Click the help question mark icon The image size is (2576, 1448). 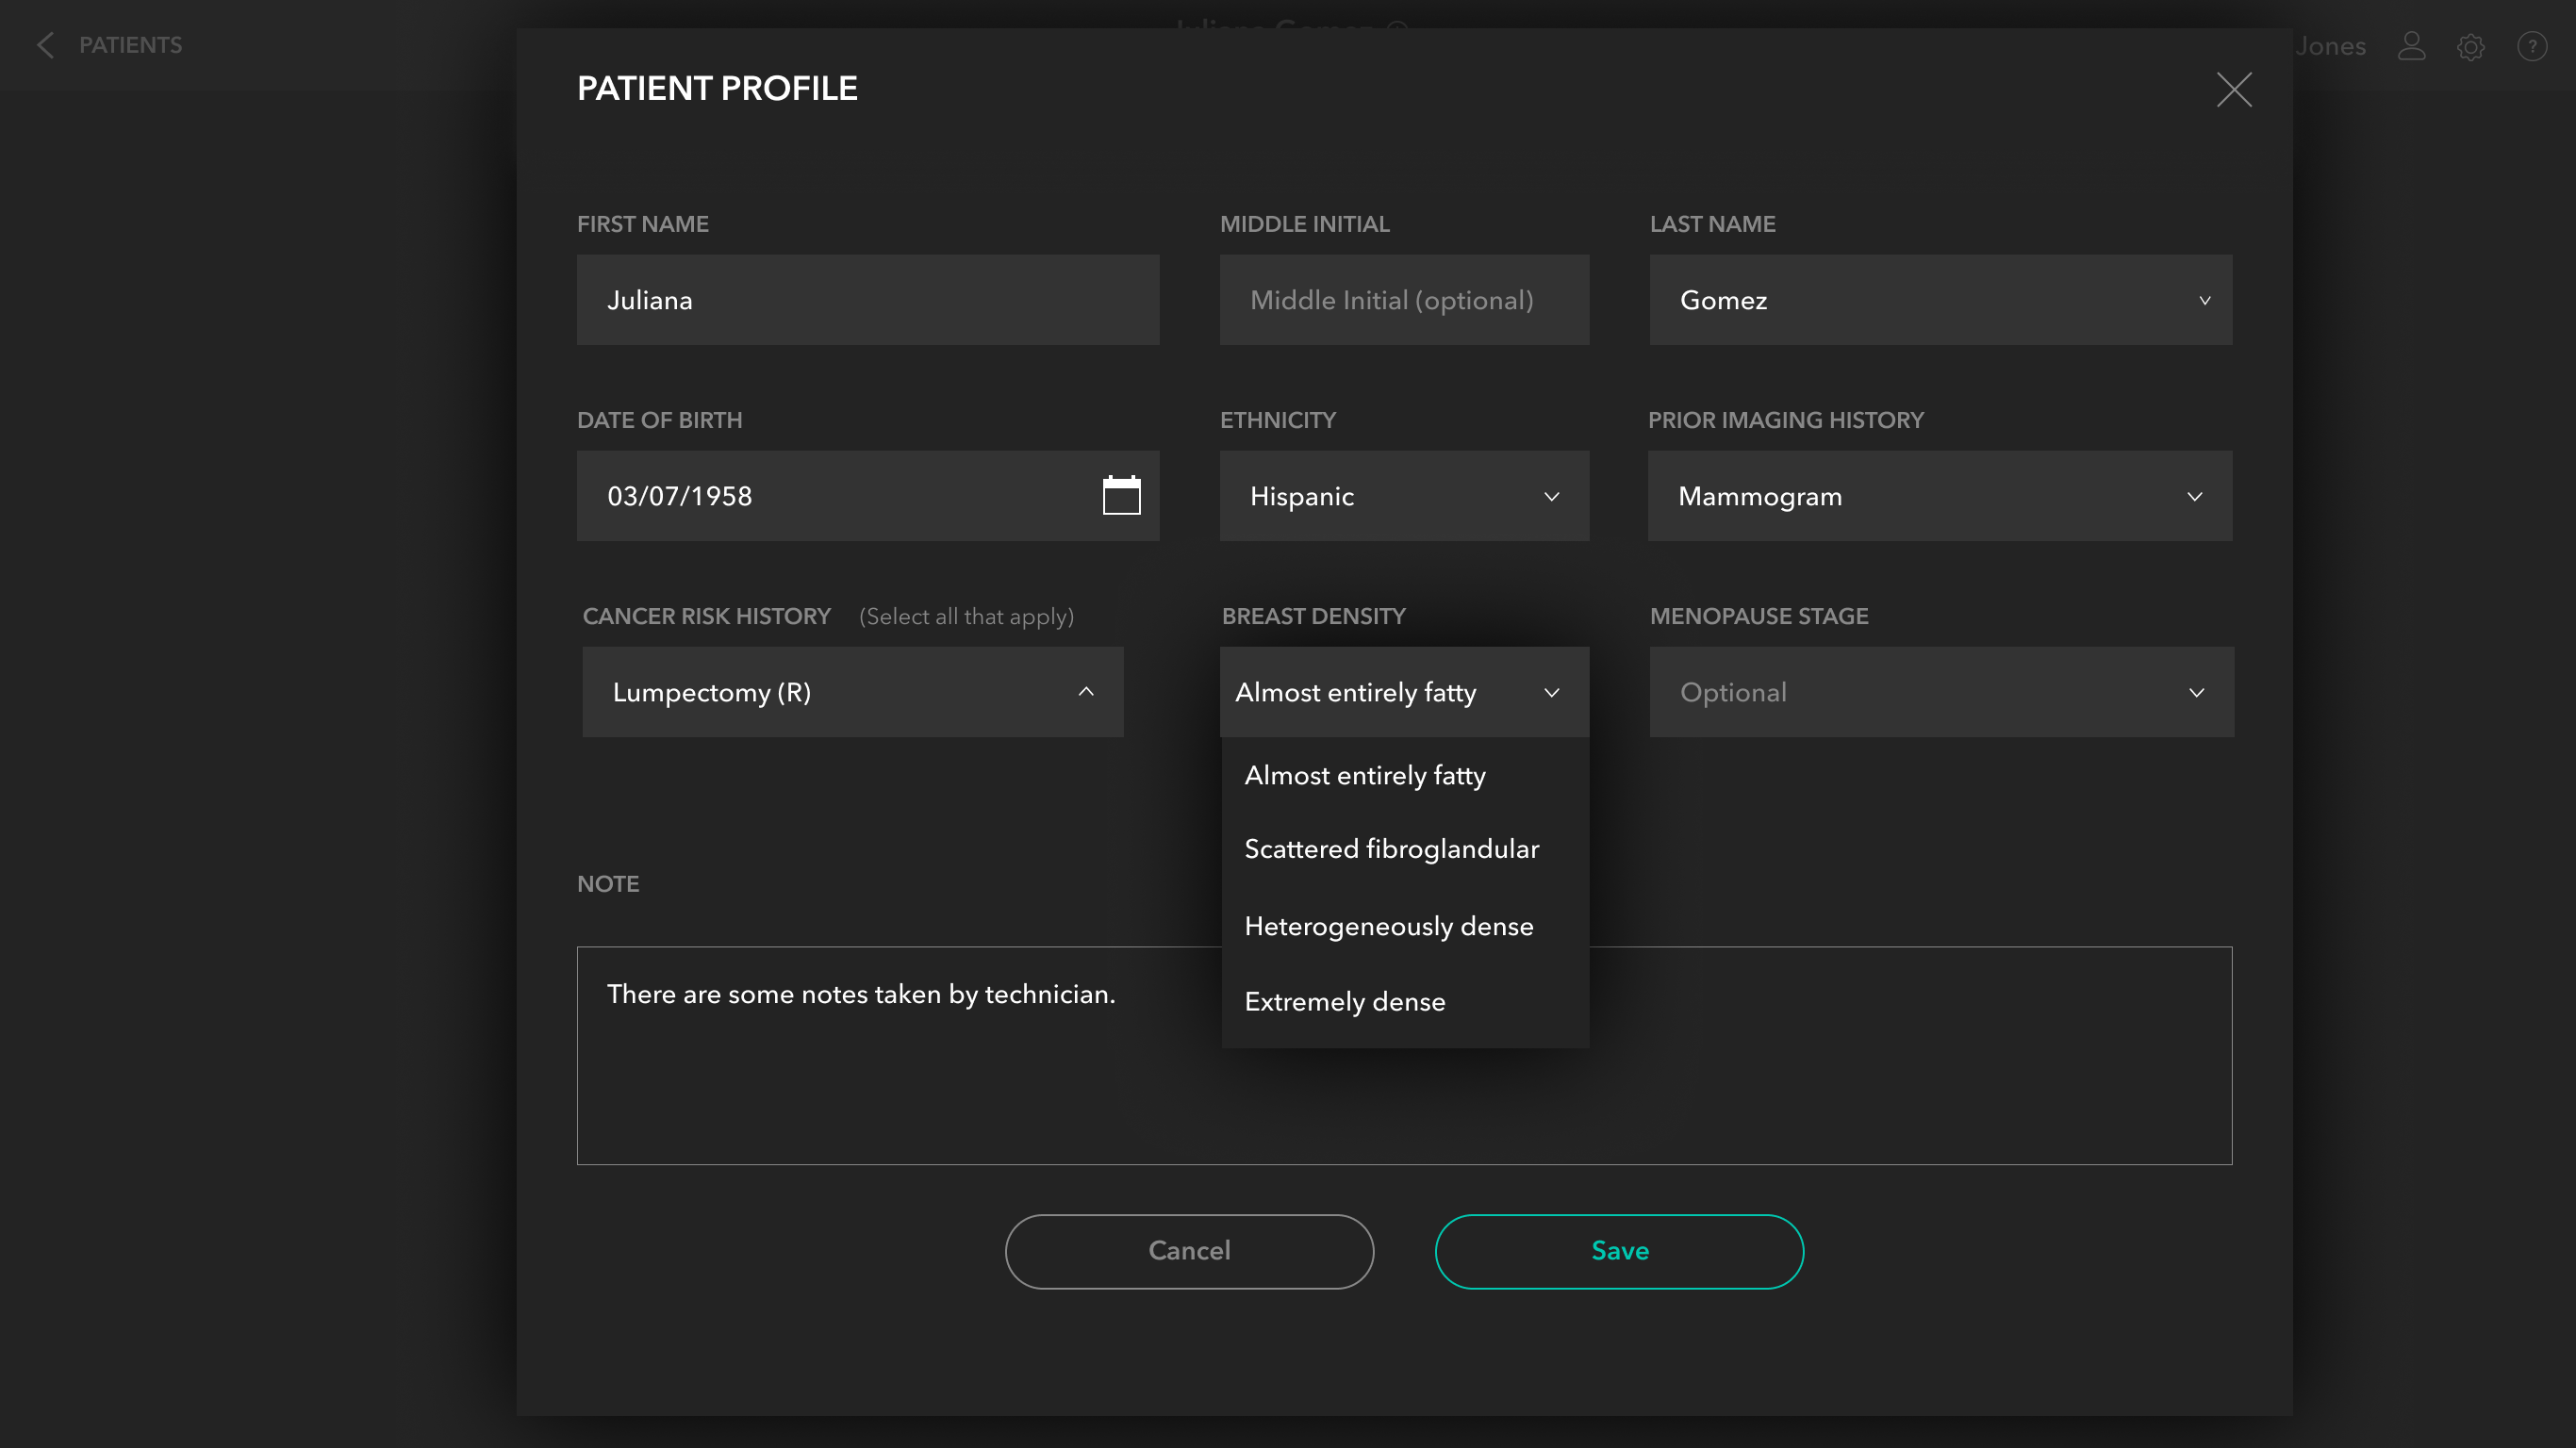2531,46
